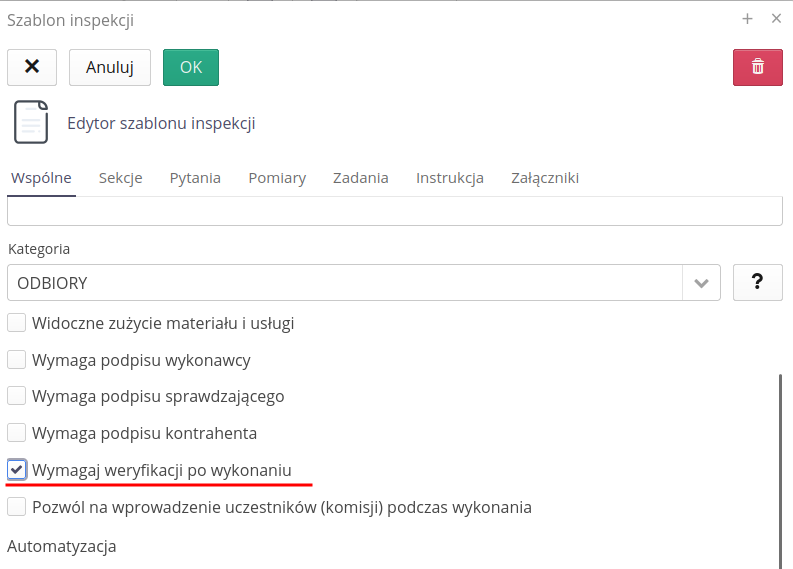Enable Widoczne zużycie materiału i usługi
The width and height of the screenshot is (793, 569).
coord(16,323)
